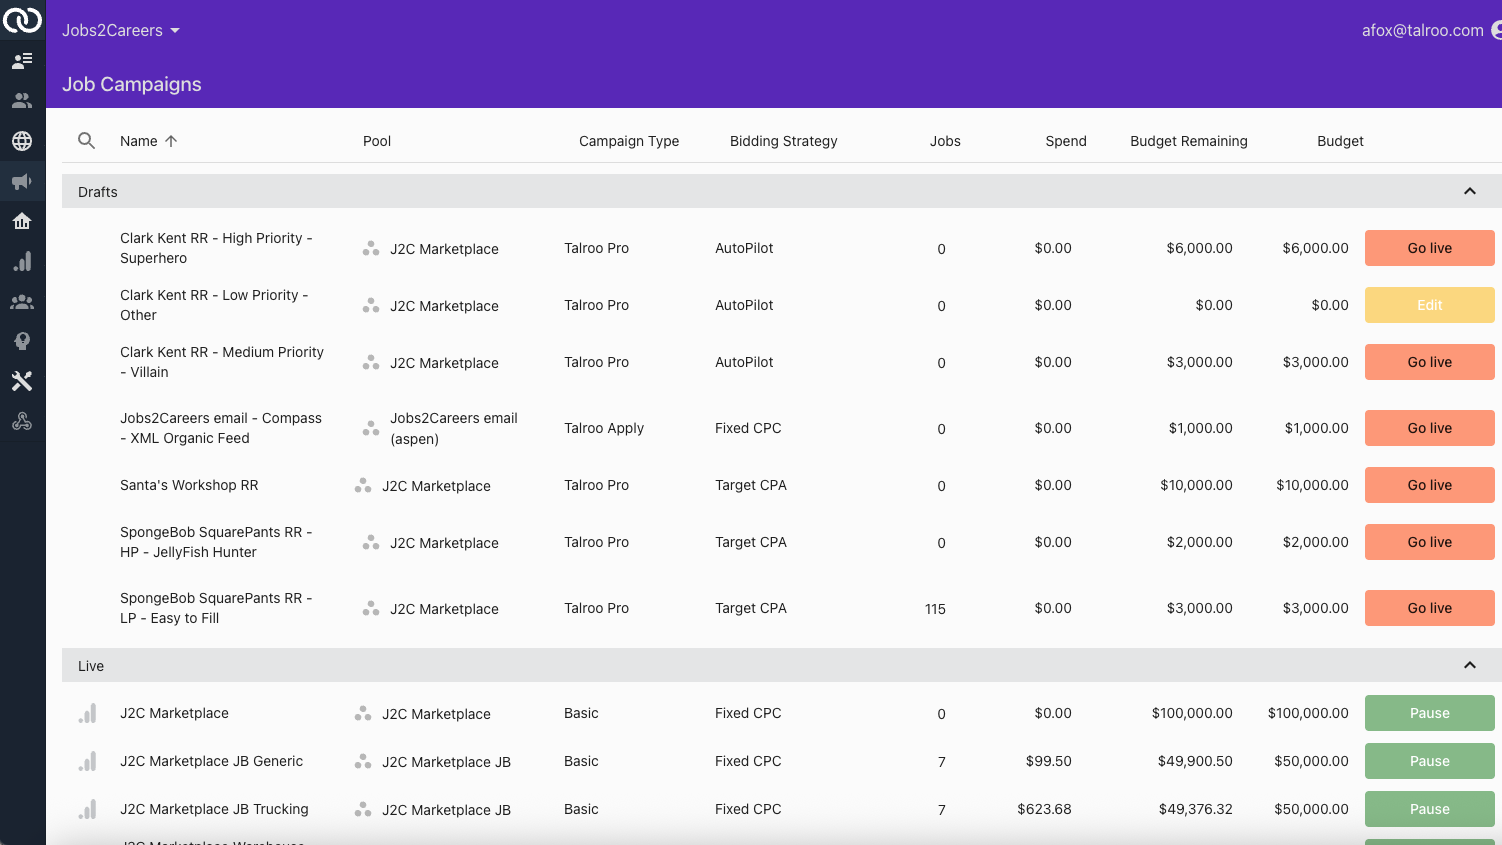This screenshot has width=1502, height=845.
Task: Open J2C Marketplace JB Generic campaign name
Action: pos(211,761)
